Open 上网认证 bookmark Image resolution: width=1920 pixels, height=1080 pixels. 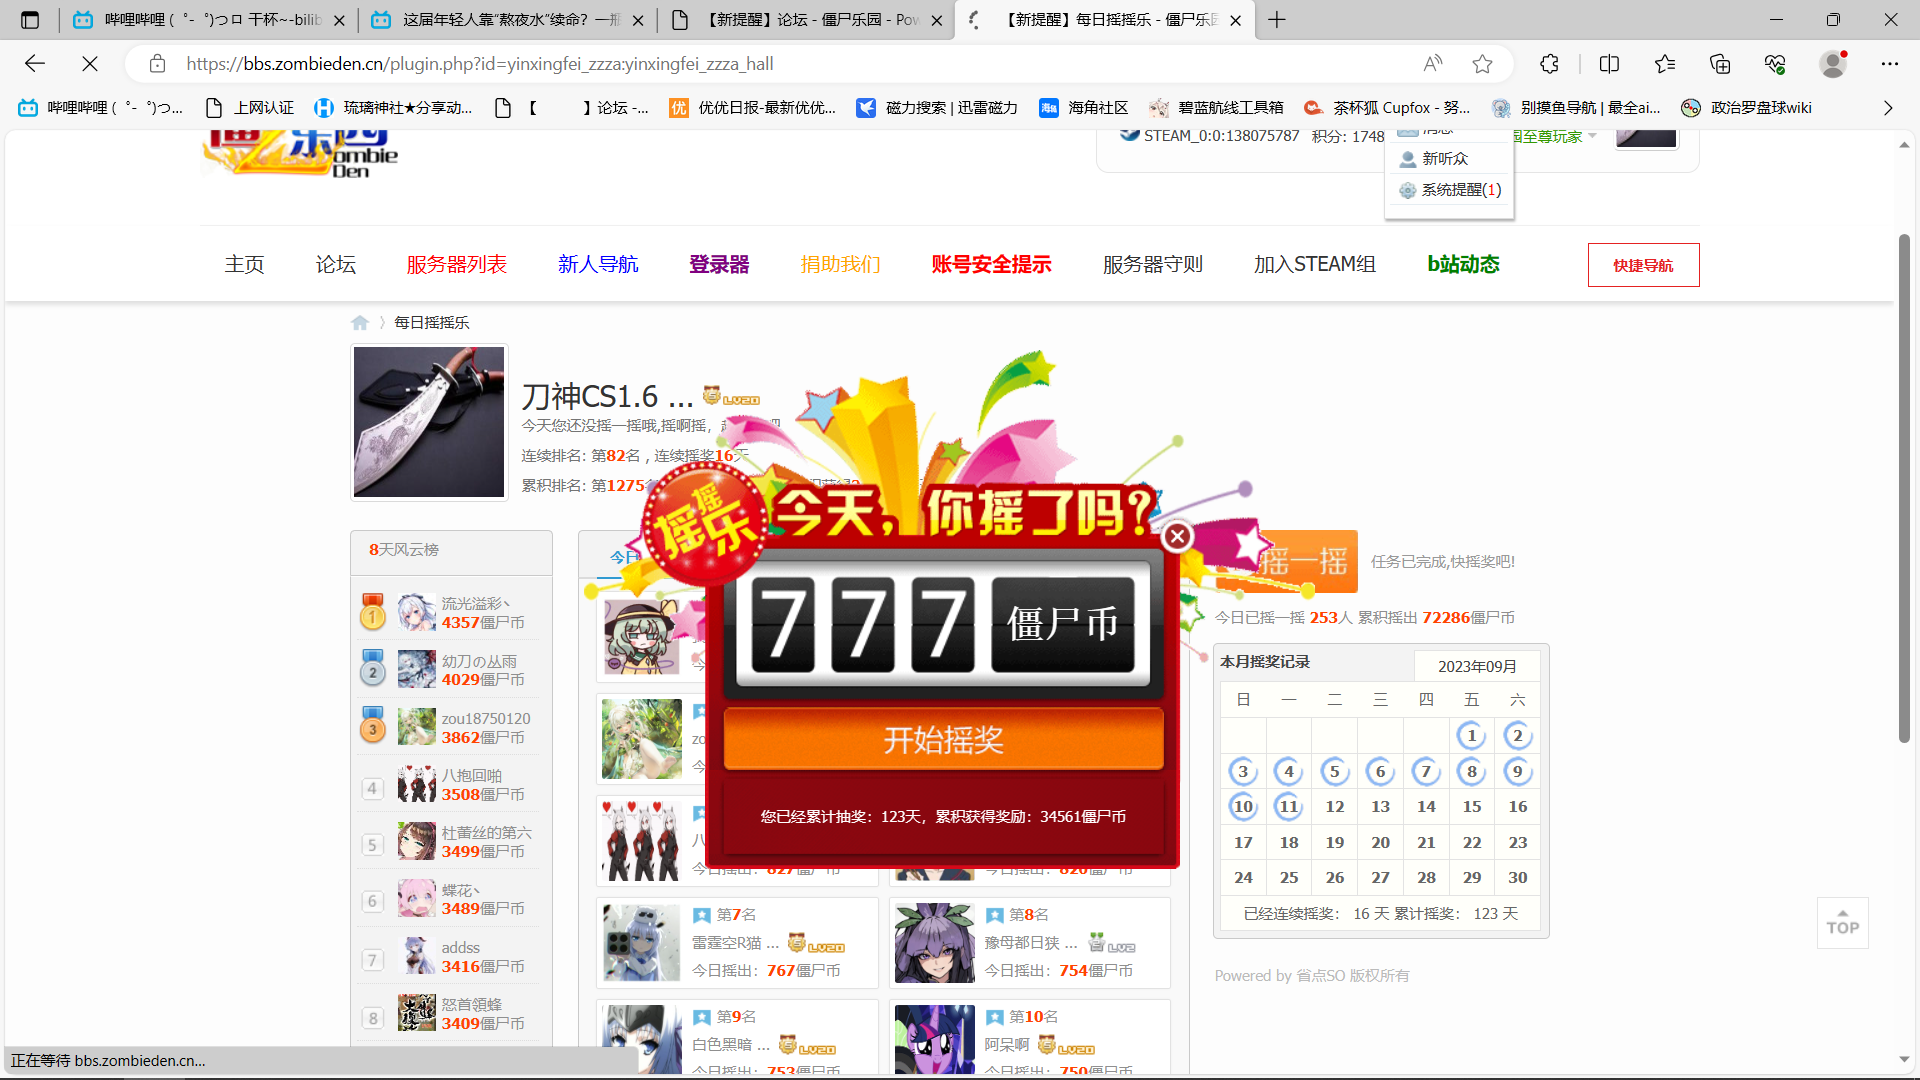(249, 108)
